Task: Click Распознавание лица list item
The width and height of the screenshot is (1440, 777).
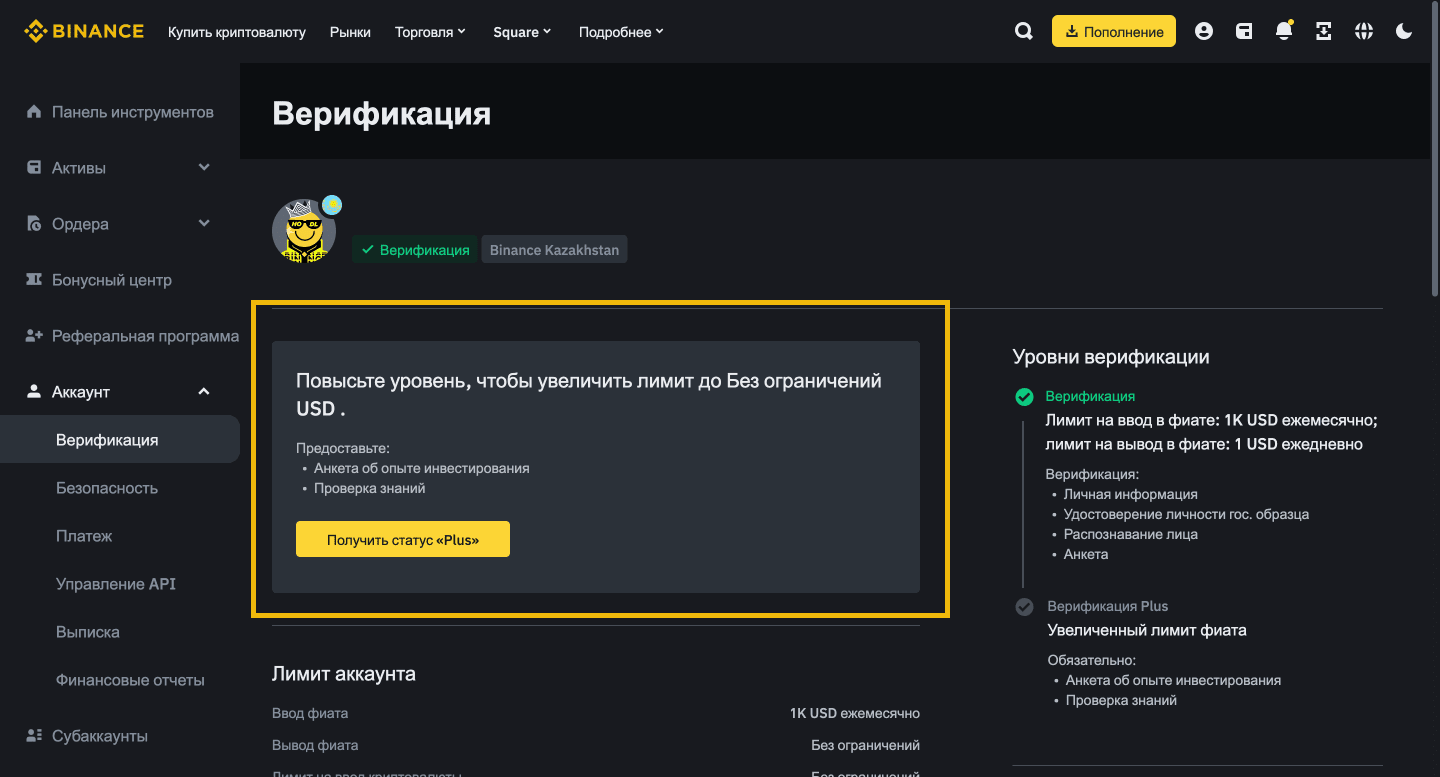Action: 1131,534
